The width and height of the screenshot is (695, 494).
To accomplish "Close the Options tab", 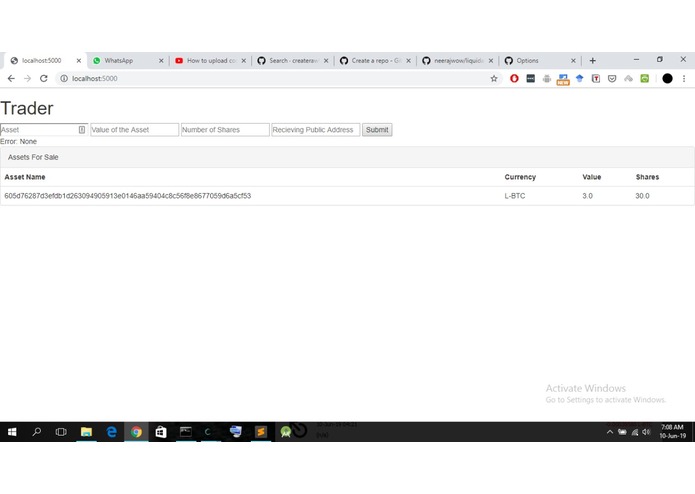I will pos(573,61).
